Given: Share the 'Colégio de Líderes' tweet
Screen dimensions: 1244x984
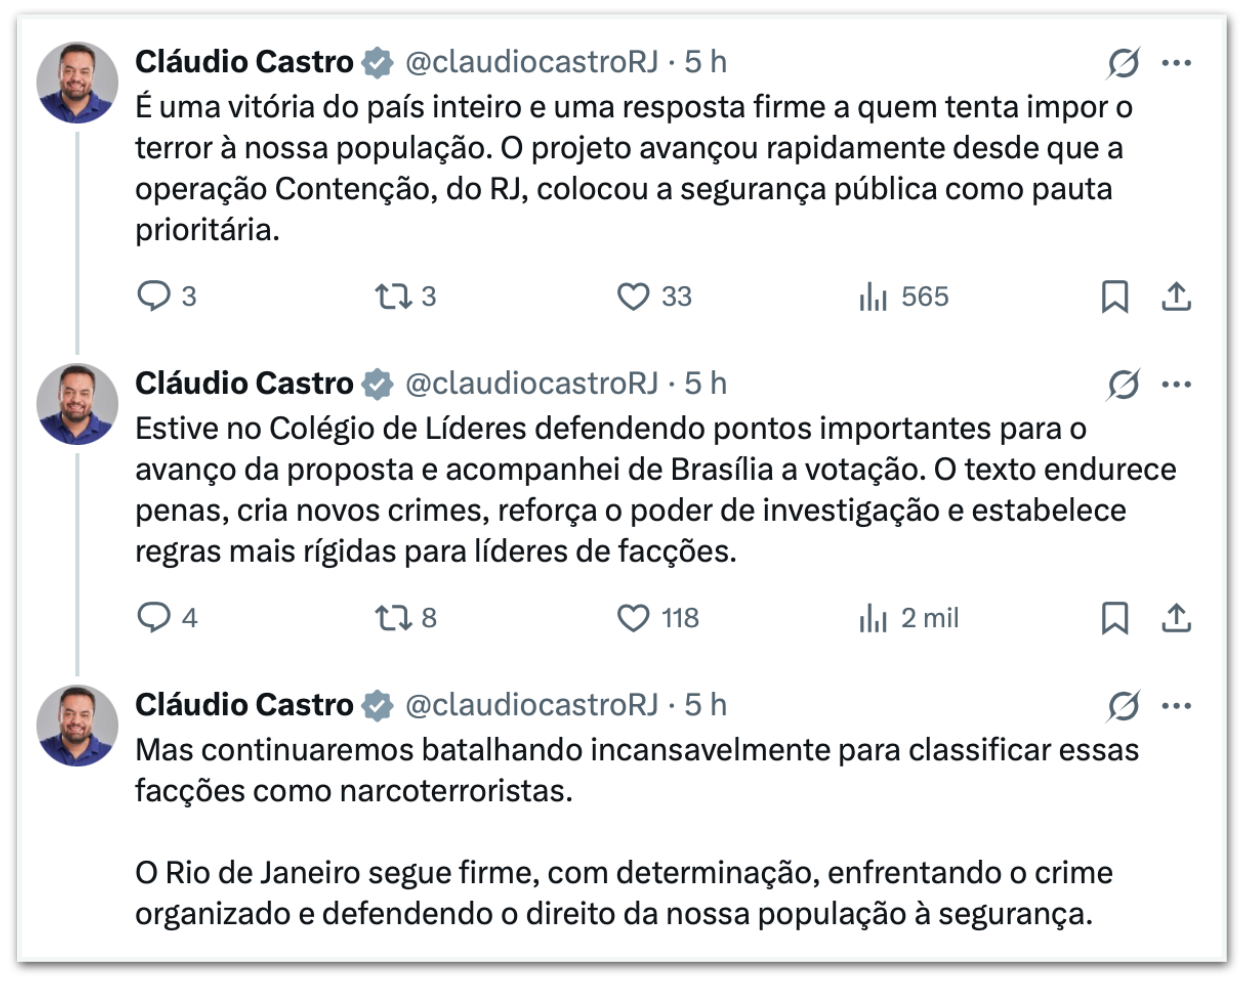Looking at the screenshot, I should 1176,618.
